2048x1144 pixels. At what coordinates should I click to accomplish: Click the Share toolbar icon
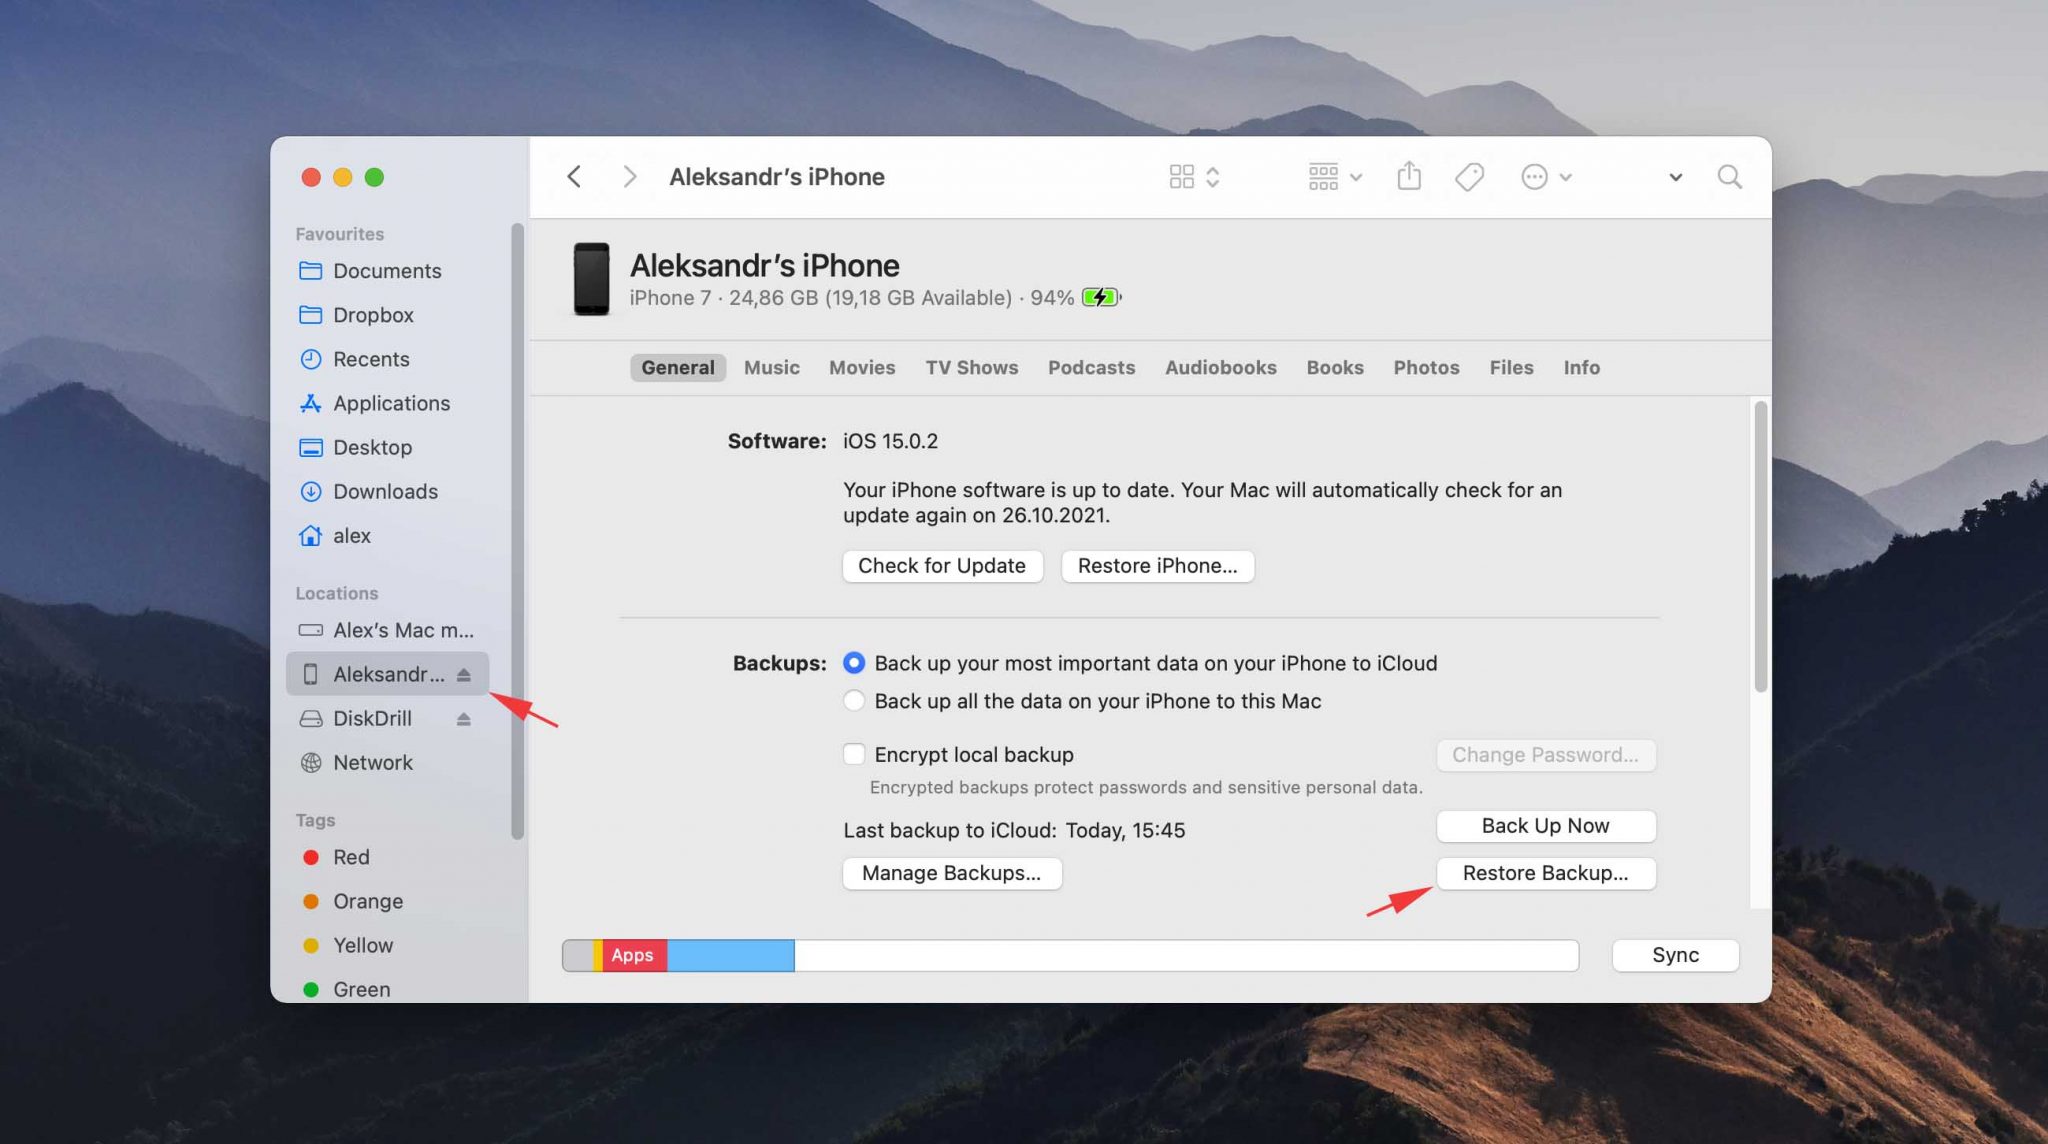point(1409,176)
